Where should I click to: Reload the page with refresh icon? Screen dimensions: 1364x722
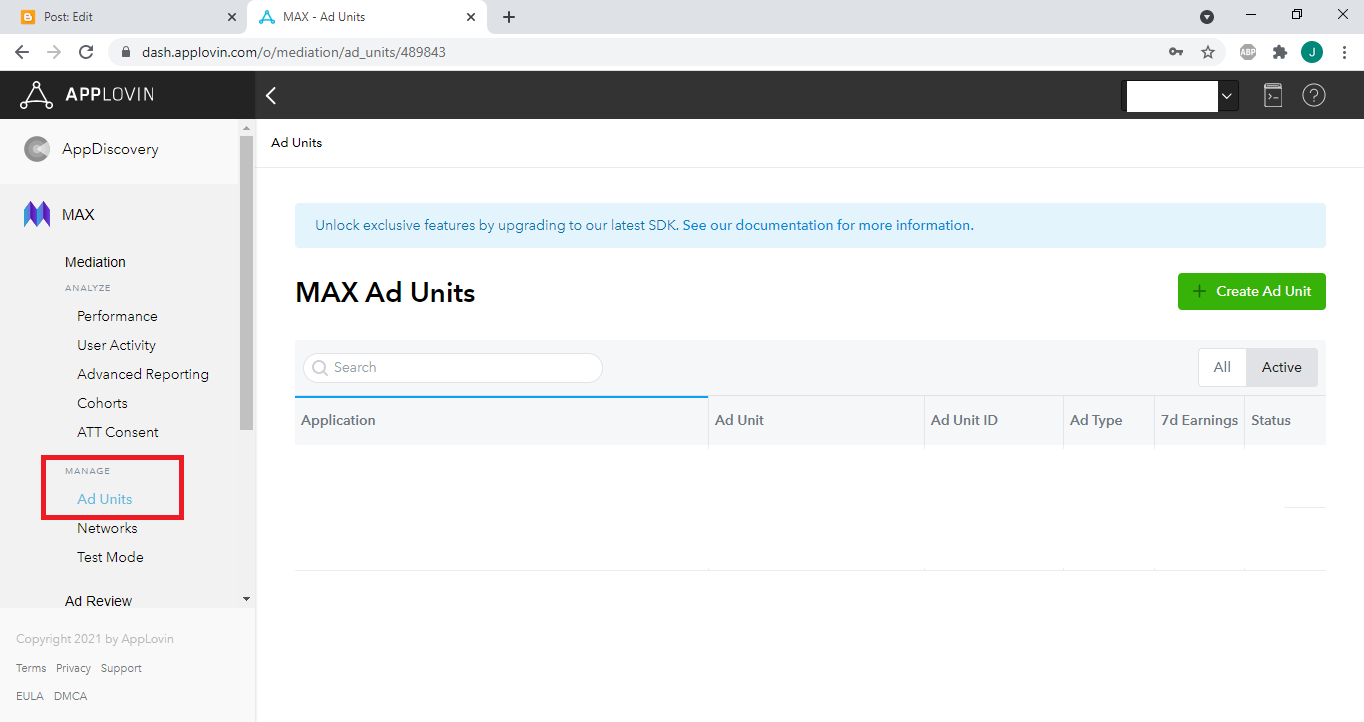[86, 52]
